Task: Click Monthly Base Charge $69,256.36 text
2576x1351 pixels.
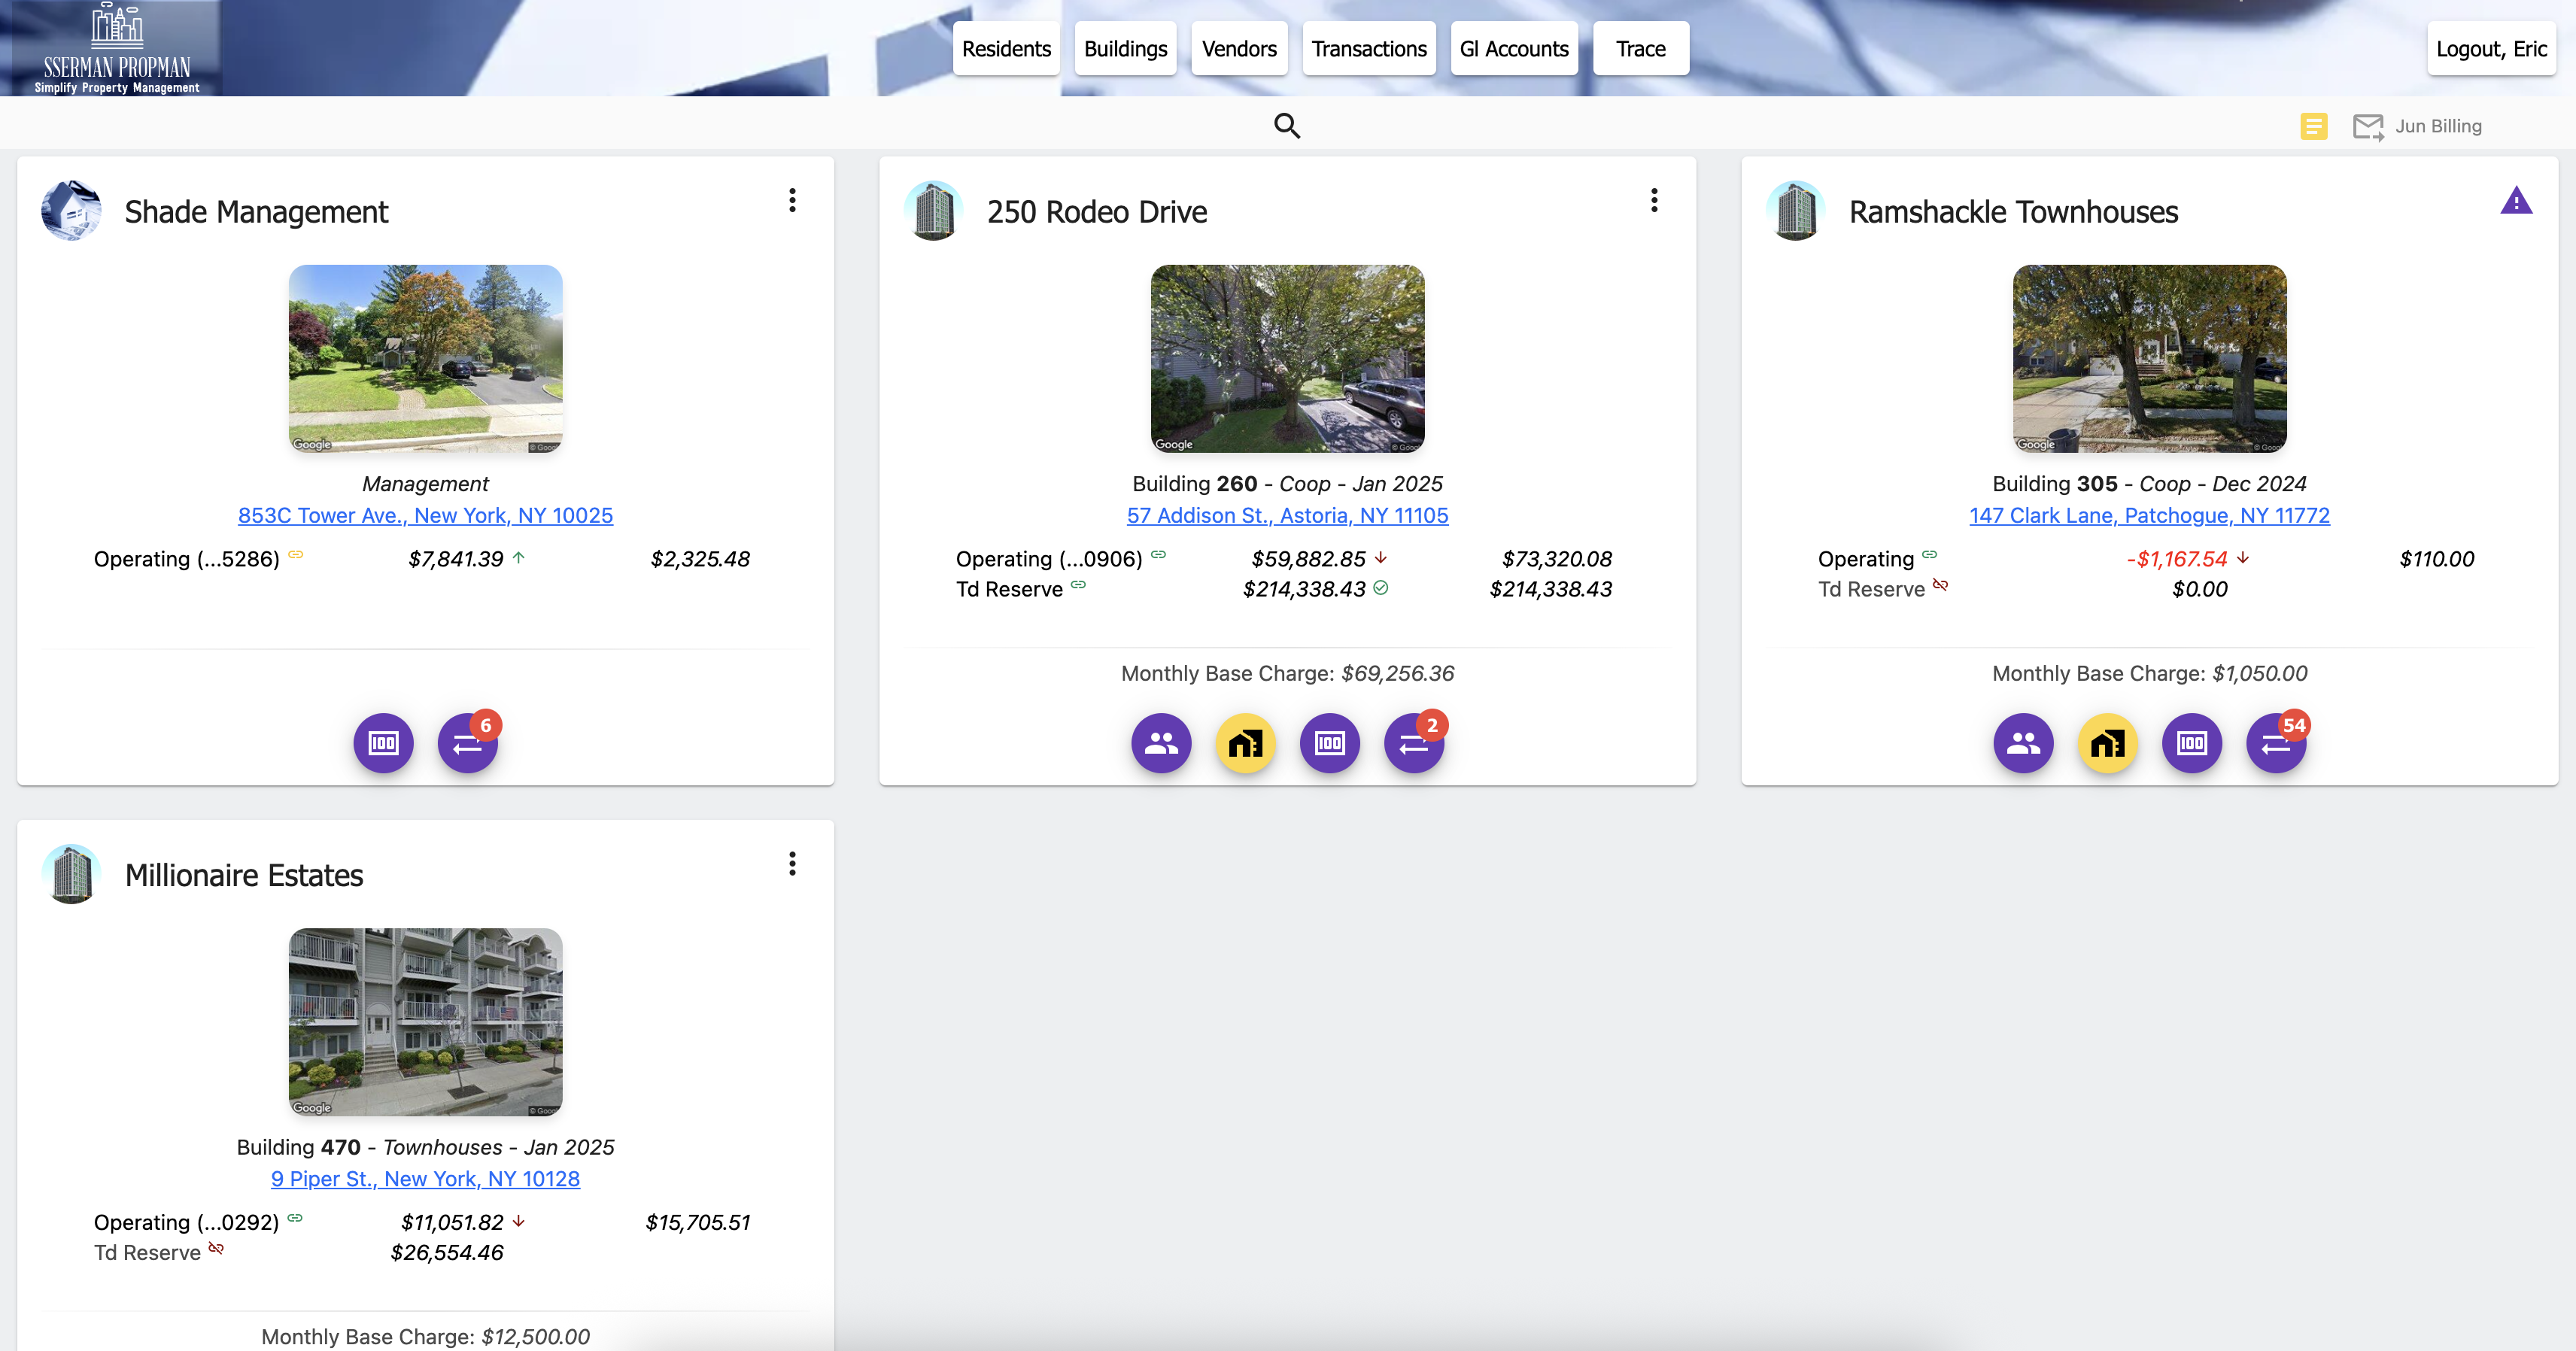Action: [1287, 673]
